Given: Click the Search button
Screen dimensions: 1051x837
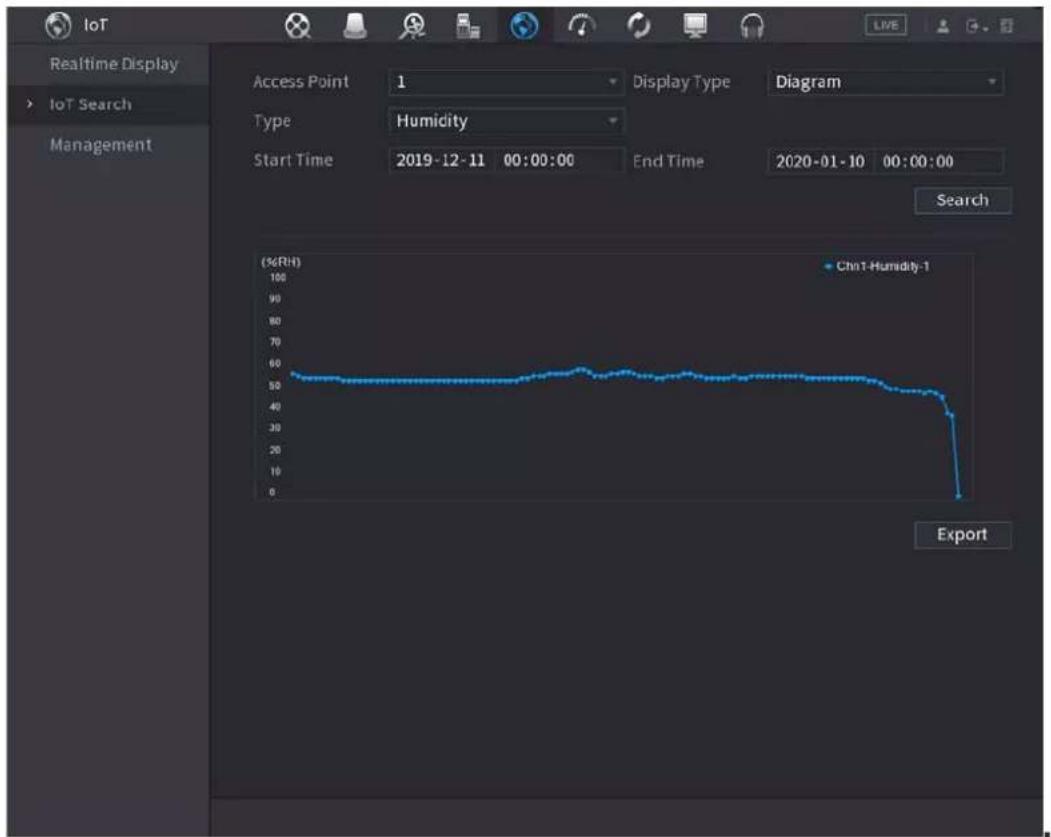Looking at the screenshot, I should coord(963,200).
